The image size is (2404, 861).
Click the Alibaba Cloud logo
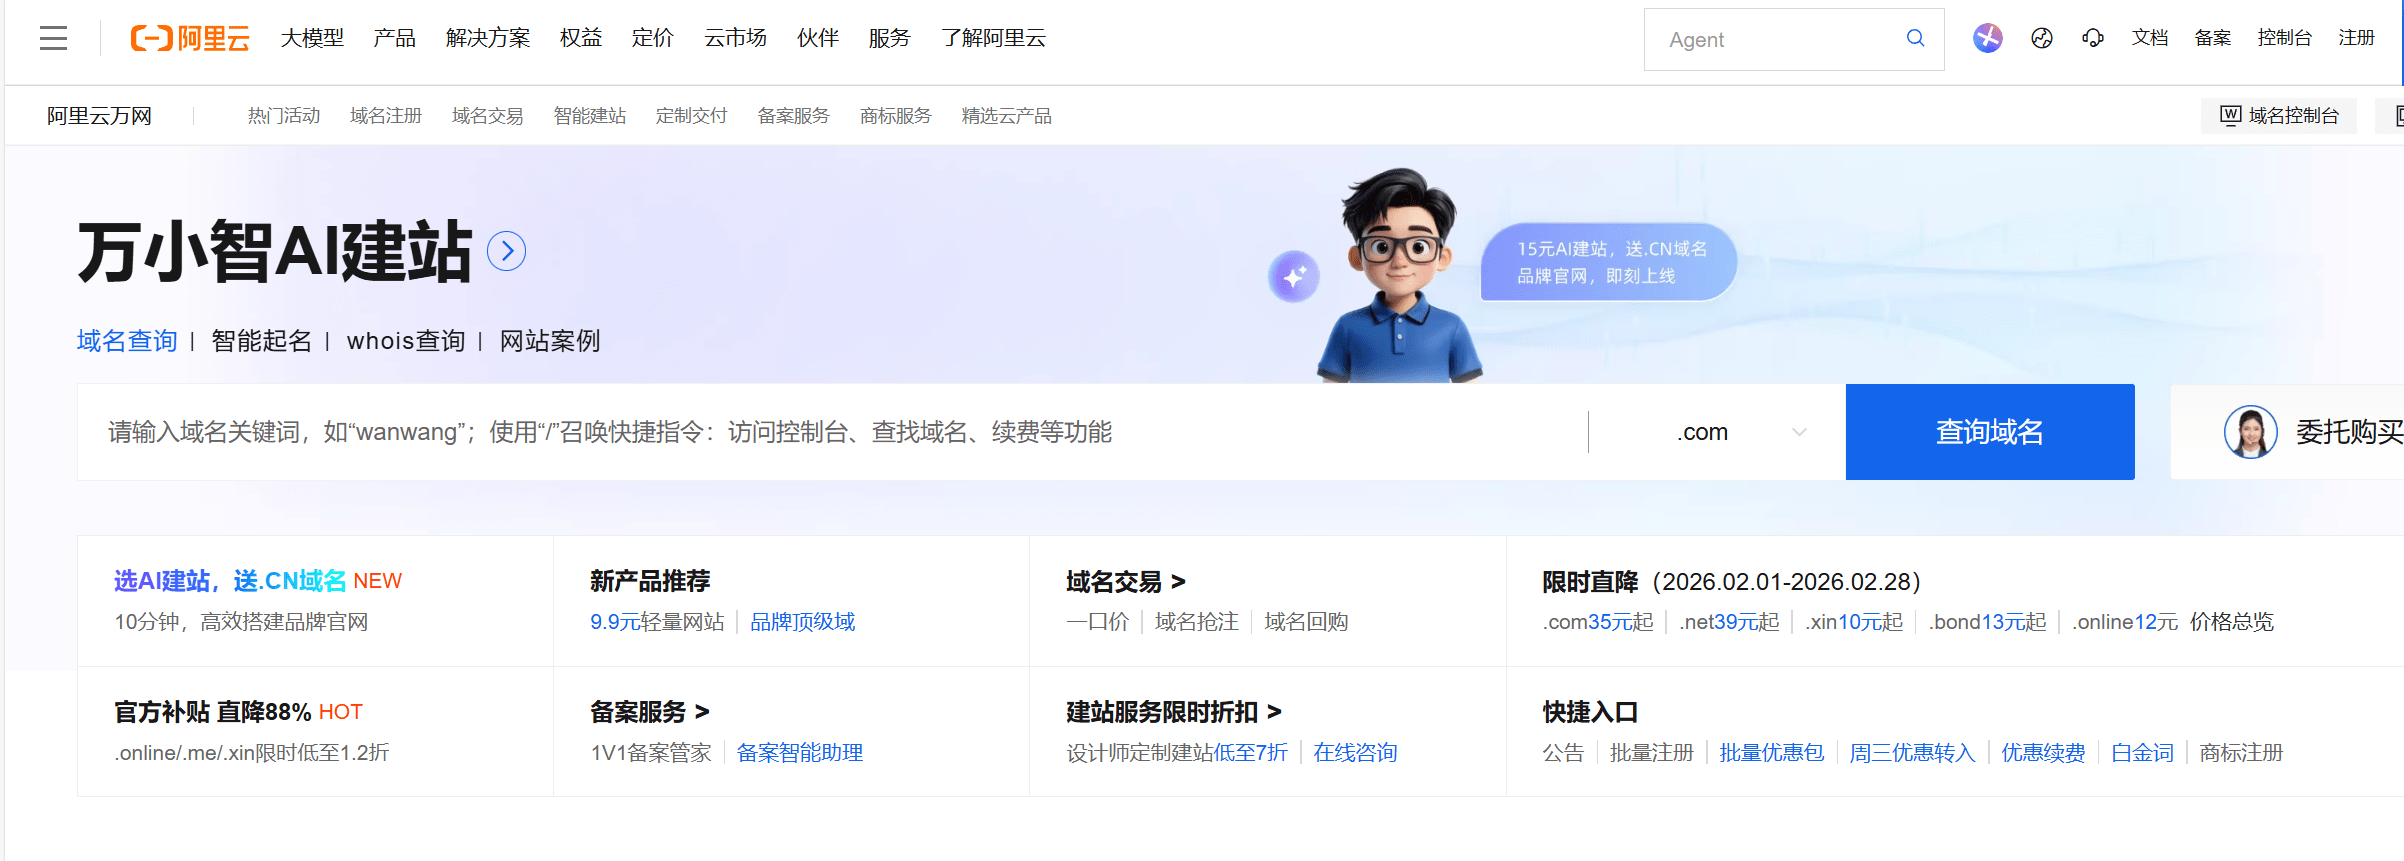tap(190, 39)
